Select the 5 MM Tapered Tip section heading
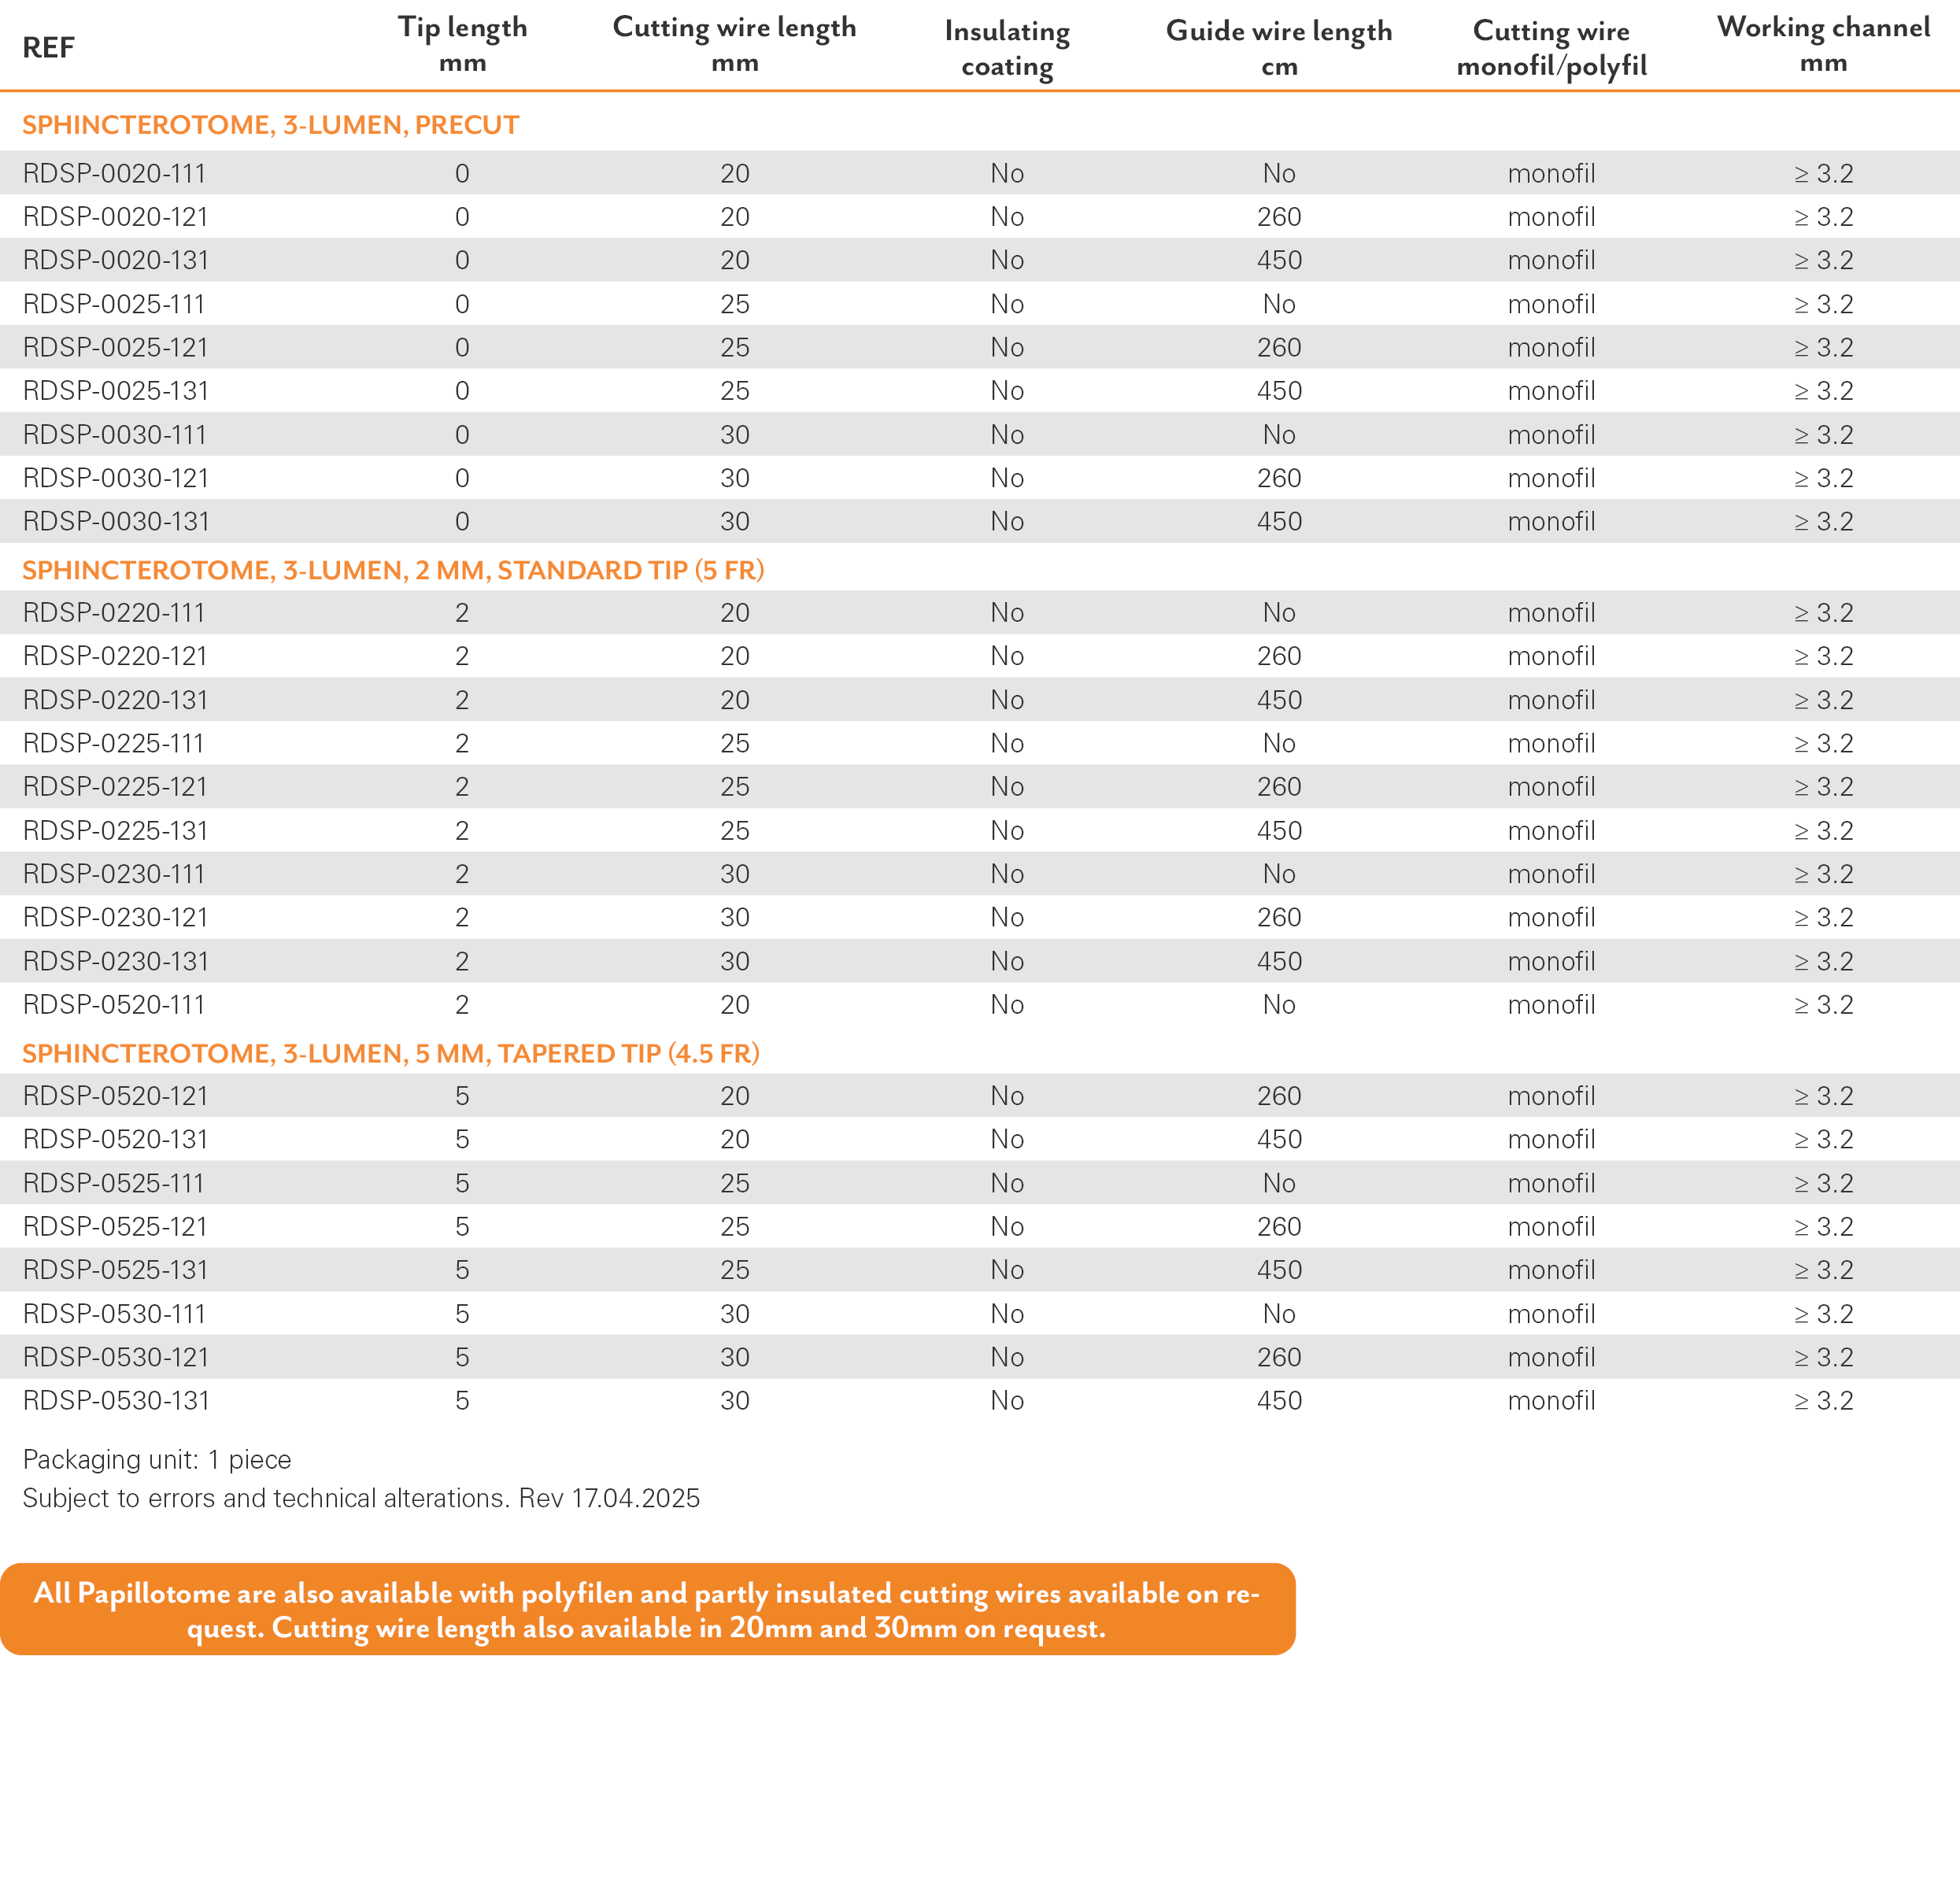The height and width of the screenshot is (1889, 1960). point(391,1053)
